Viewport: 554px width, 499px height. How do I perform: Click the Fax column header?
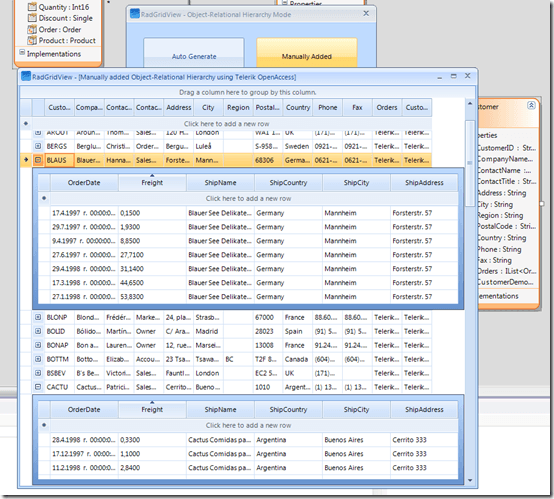(357, 107)
